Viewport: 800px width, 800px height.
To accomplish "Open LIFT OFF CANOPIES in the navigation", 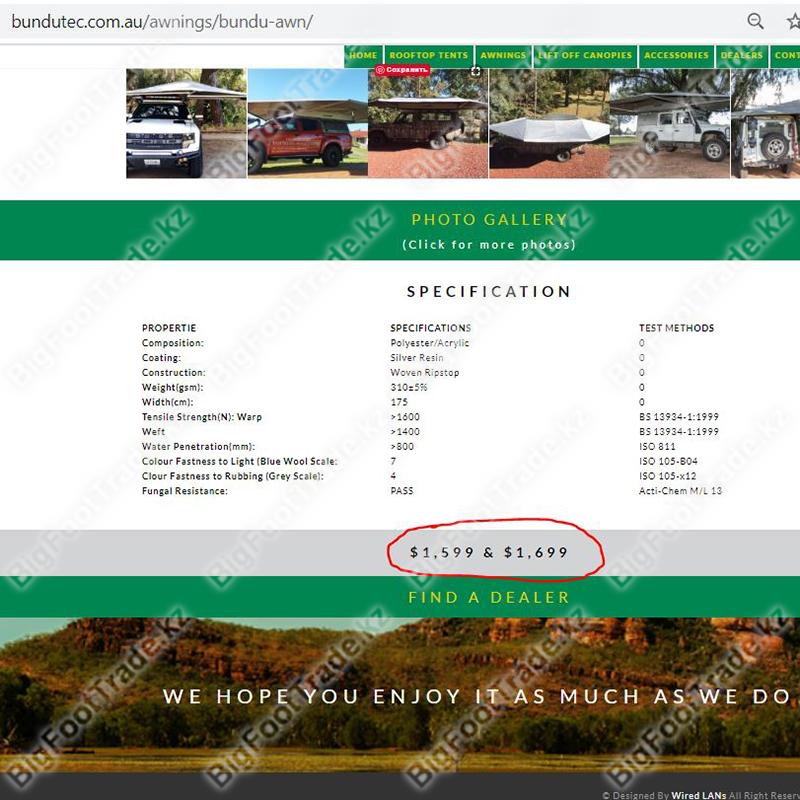I will (x=585, y=56).
